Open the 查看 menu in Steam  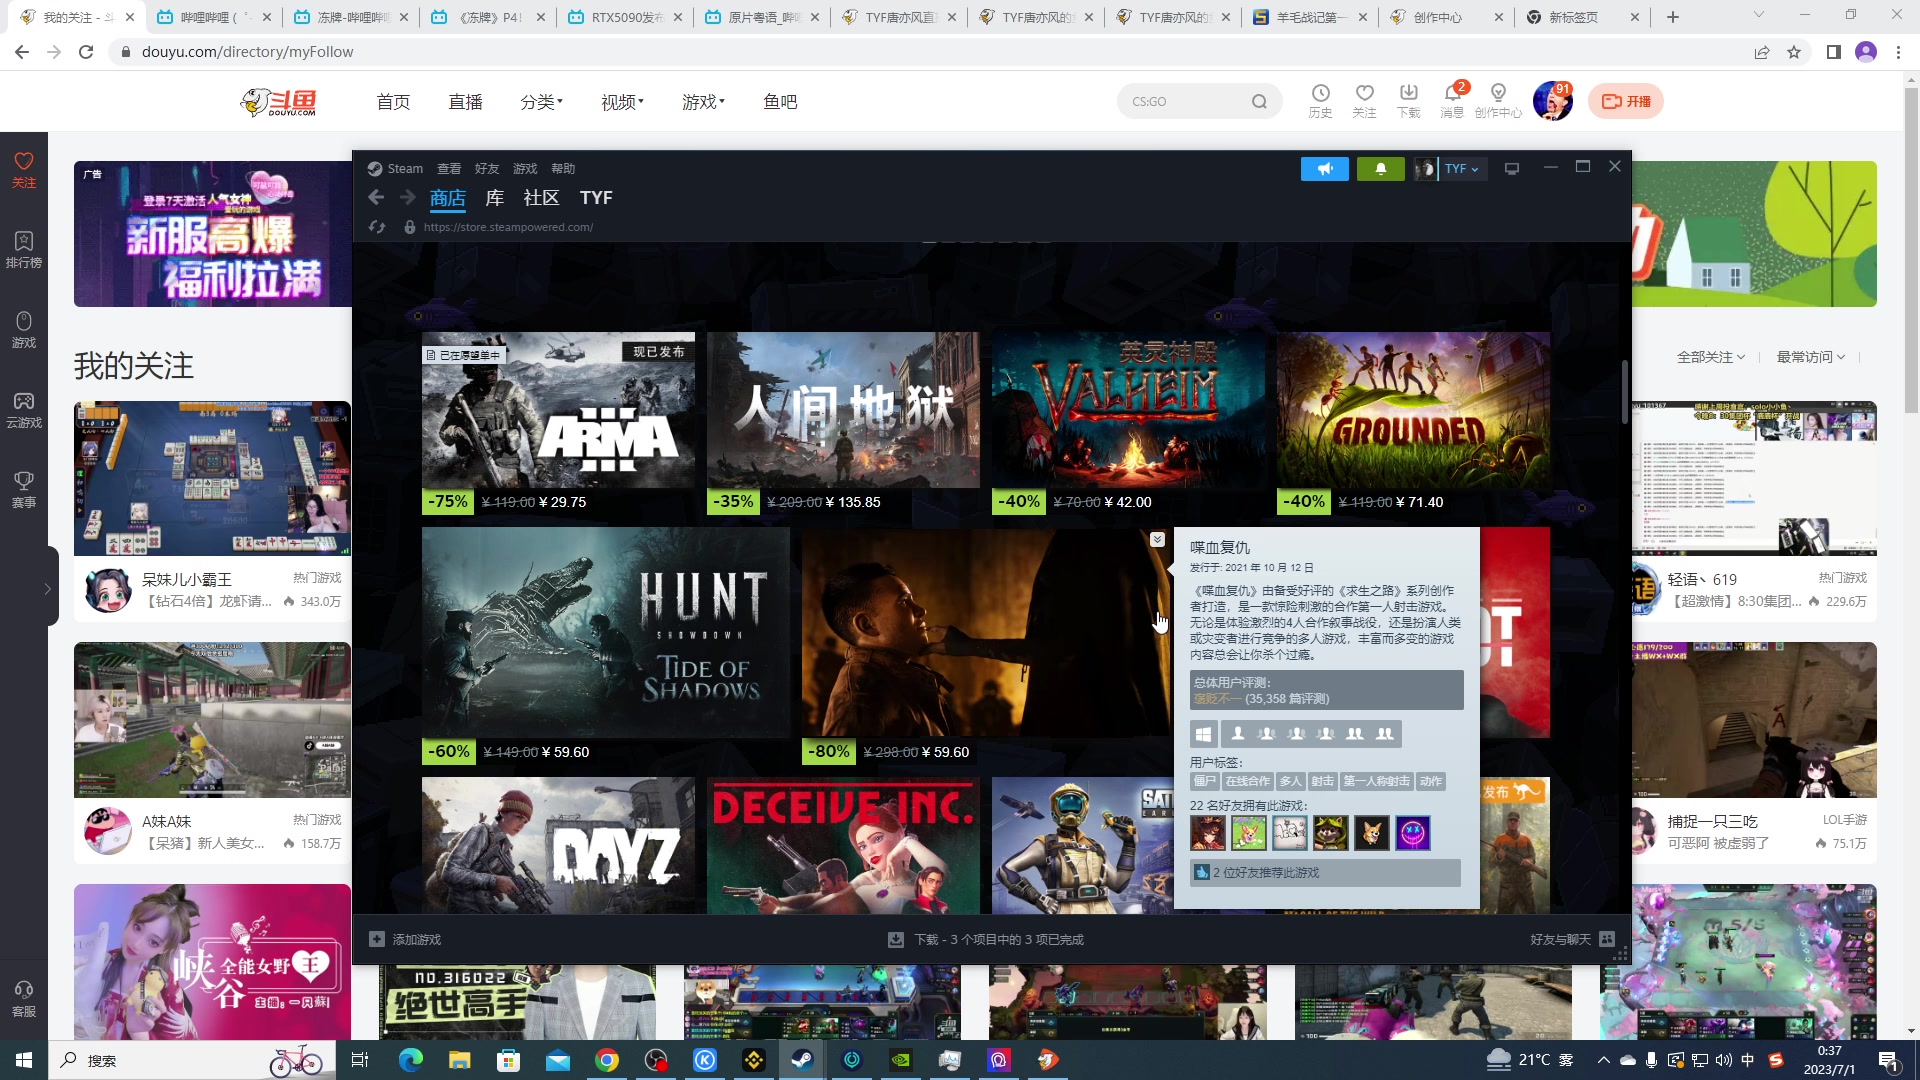pos(449,169)
